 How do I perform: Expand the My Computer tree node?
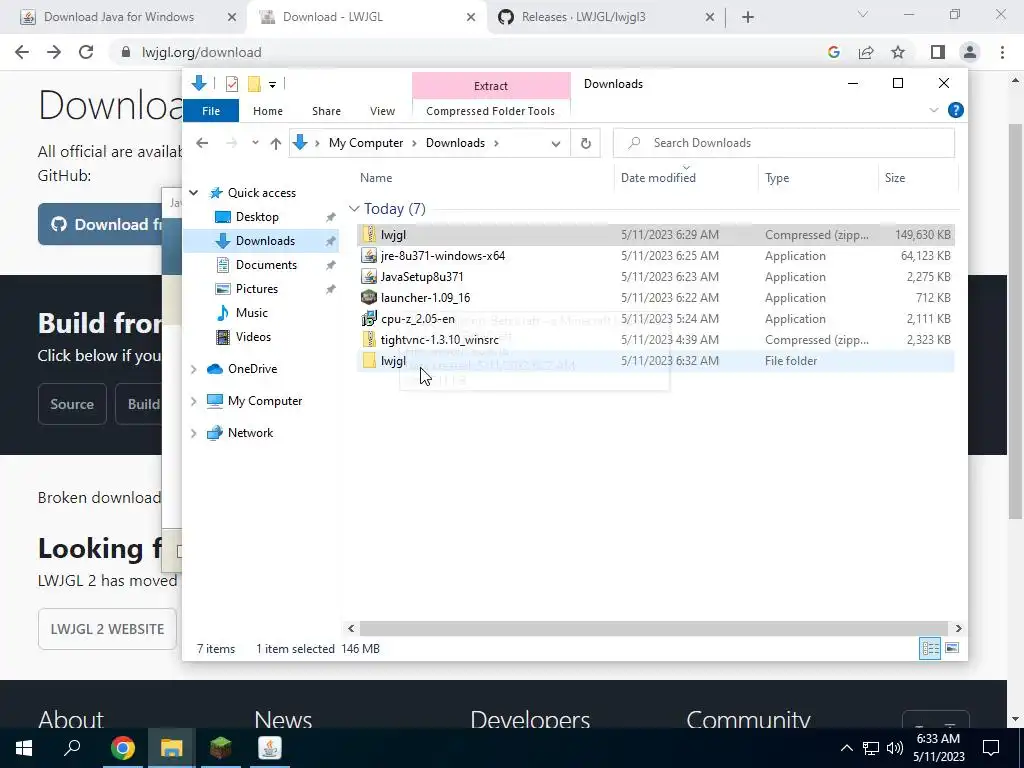pyautogui.click(x=194, y=401)
